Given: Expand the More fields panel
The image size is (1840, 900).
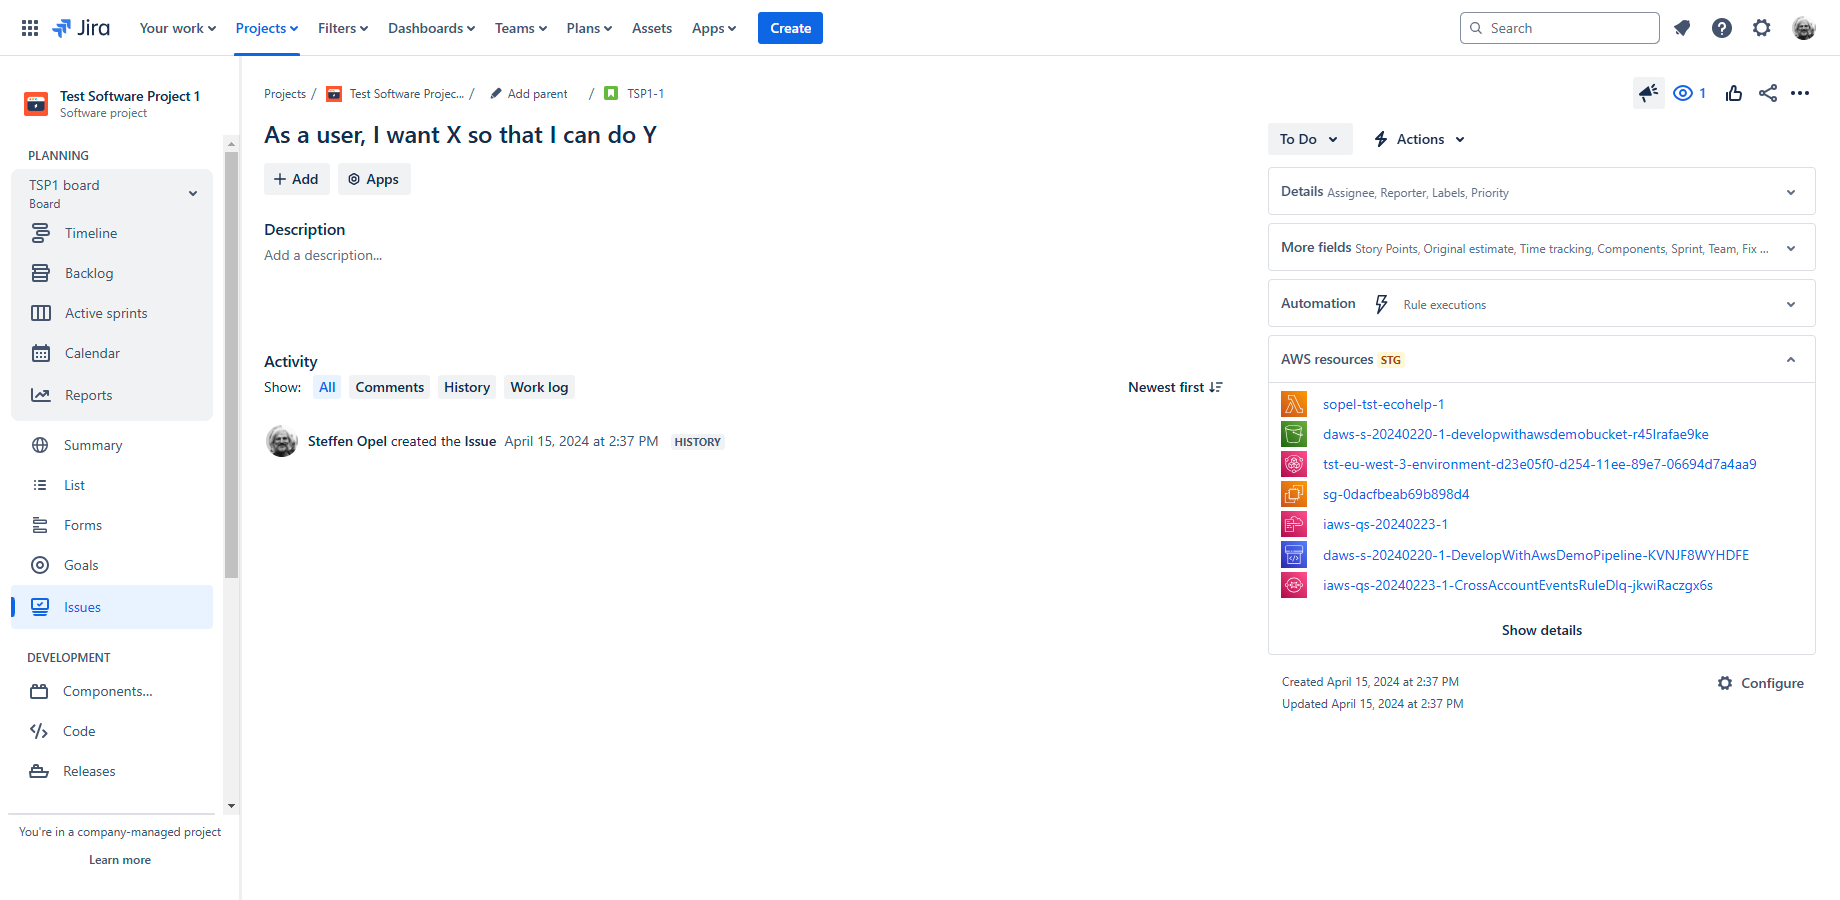Looking at the screenshot, I should pyautogui.click(x=1542, y=247).
